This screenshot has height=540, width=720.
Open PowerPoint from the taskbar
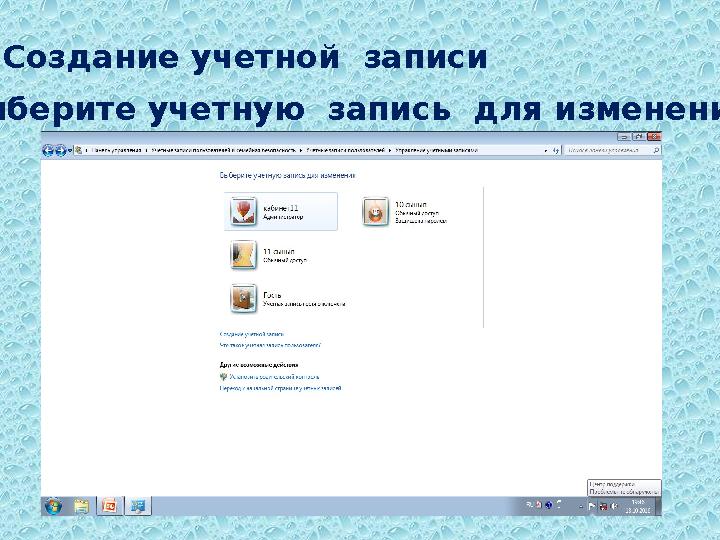click(x=110, y=506)
